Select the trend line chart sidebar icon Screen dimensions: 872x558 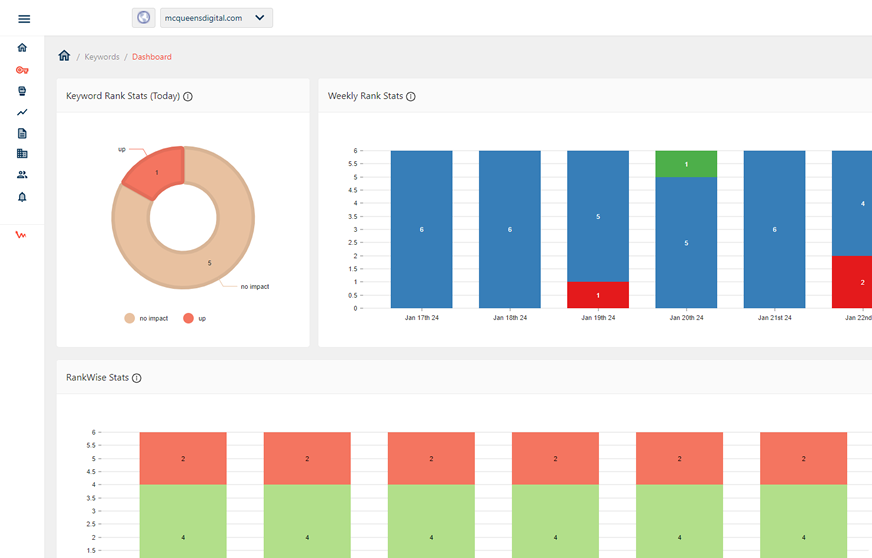22,112
